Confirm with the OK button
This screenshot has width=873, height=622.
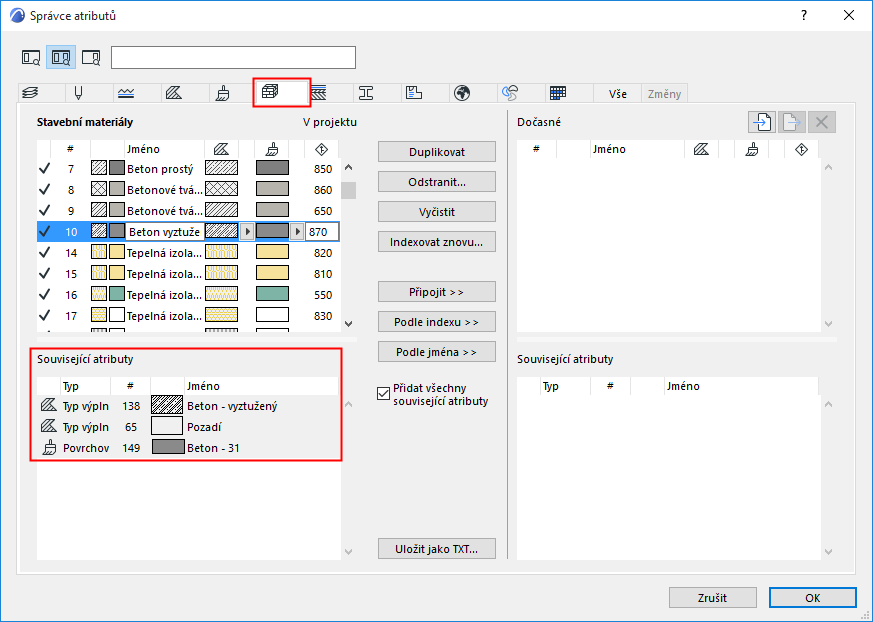812,597
